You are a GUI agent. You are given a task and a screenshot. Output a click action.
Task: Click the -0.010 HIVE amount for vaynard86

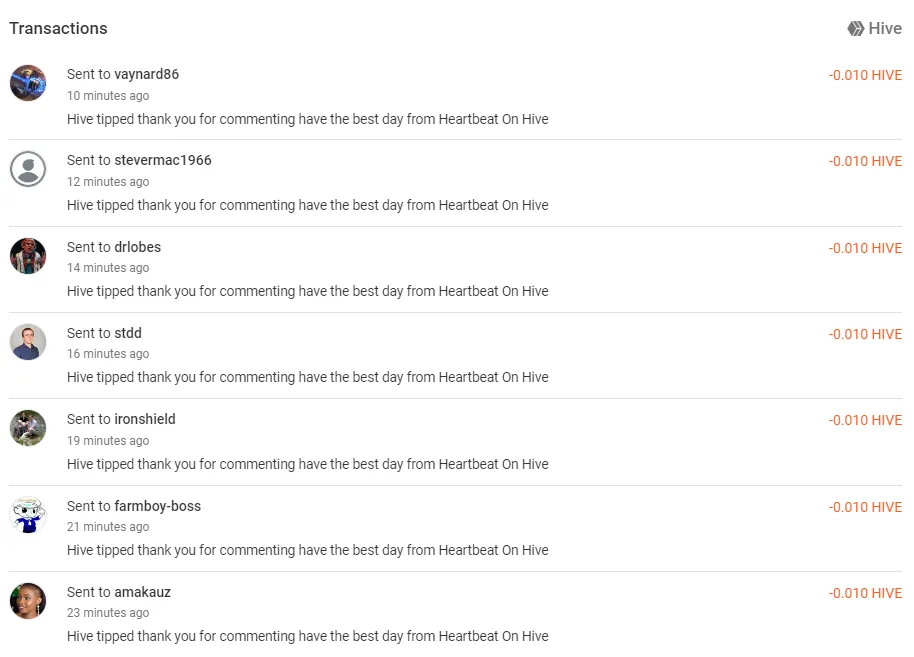point(865,75)
